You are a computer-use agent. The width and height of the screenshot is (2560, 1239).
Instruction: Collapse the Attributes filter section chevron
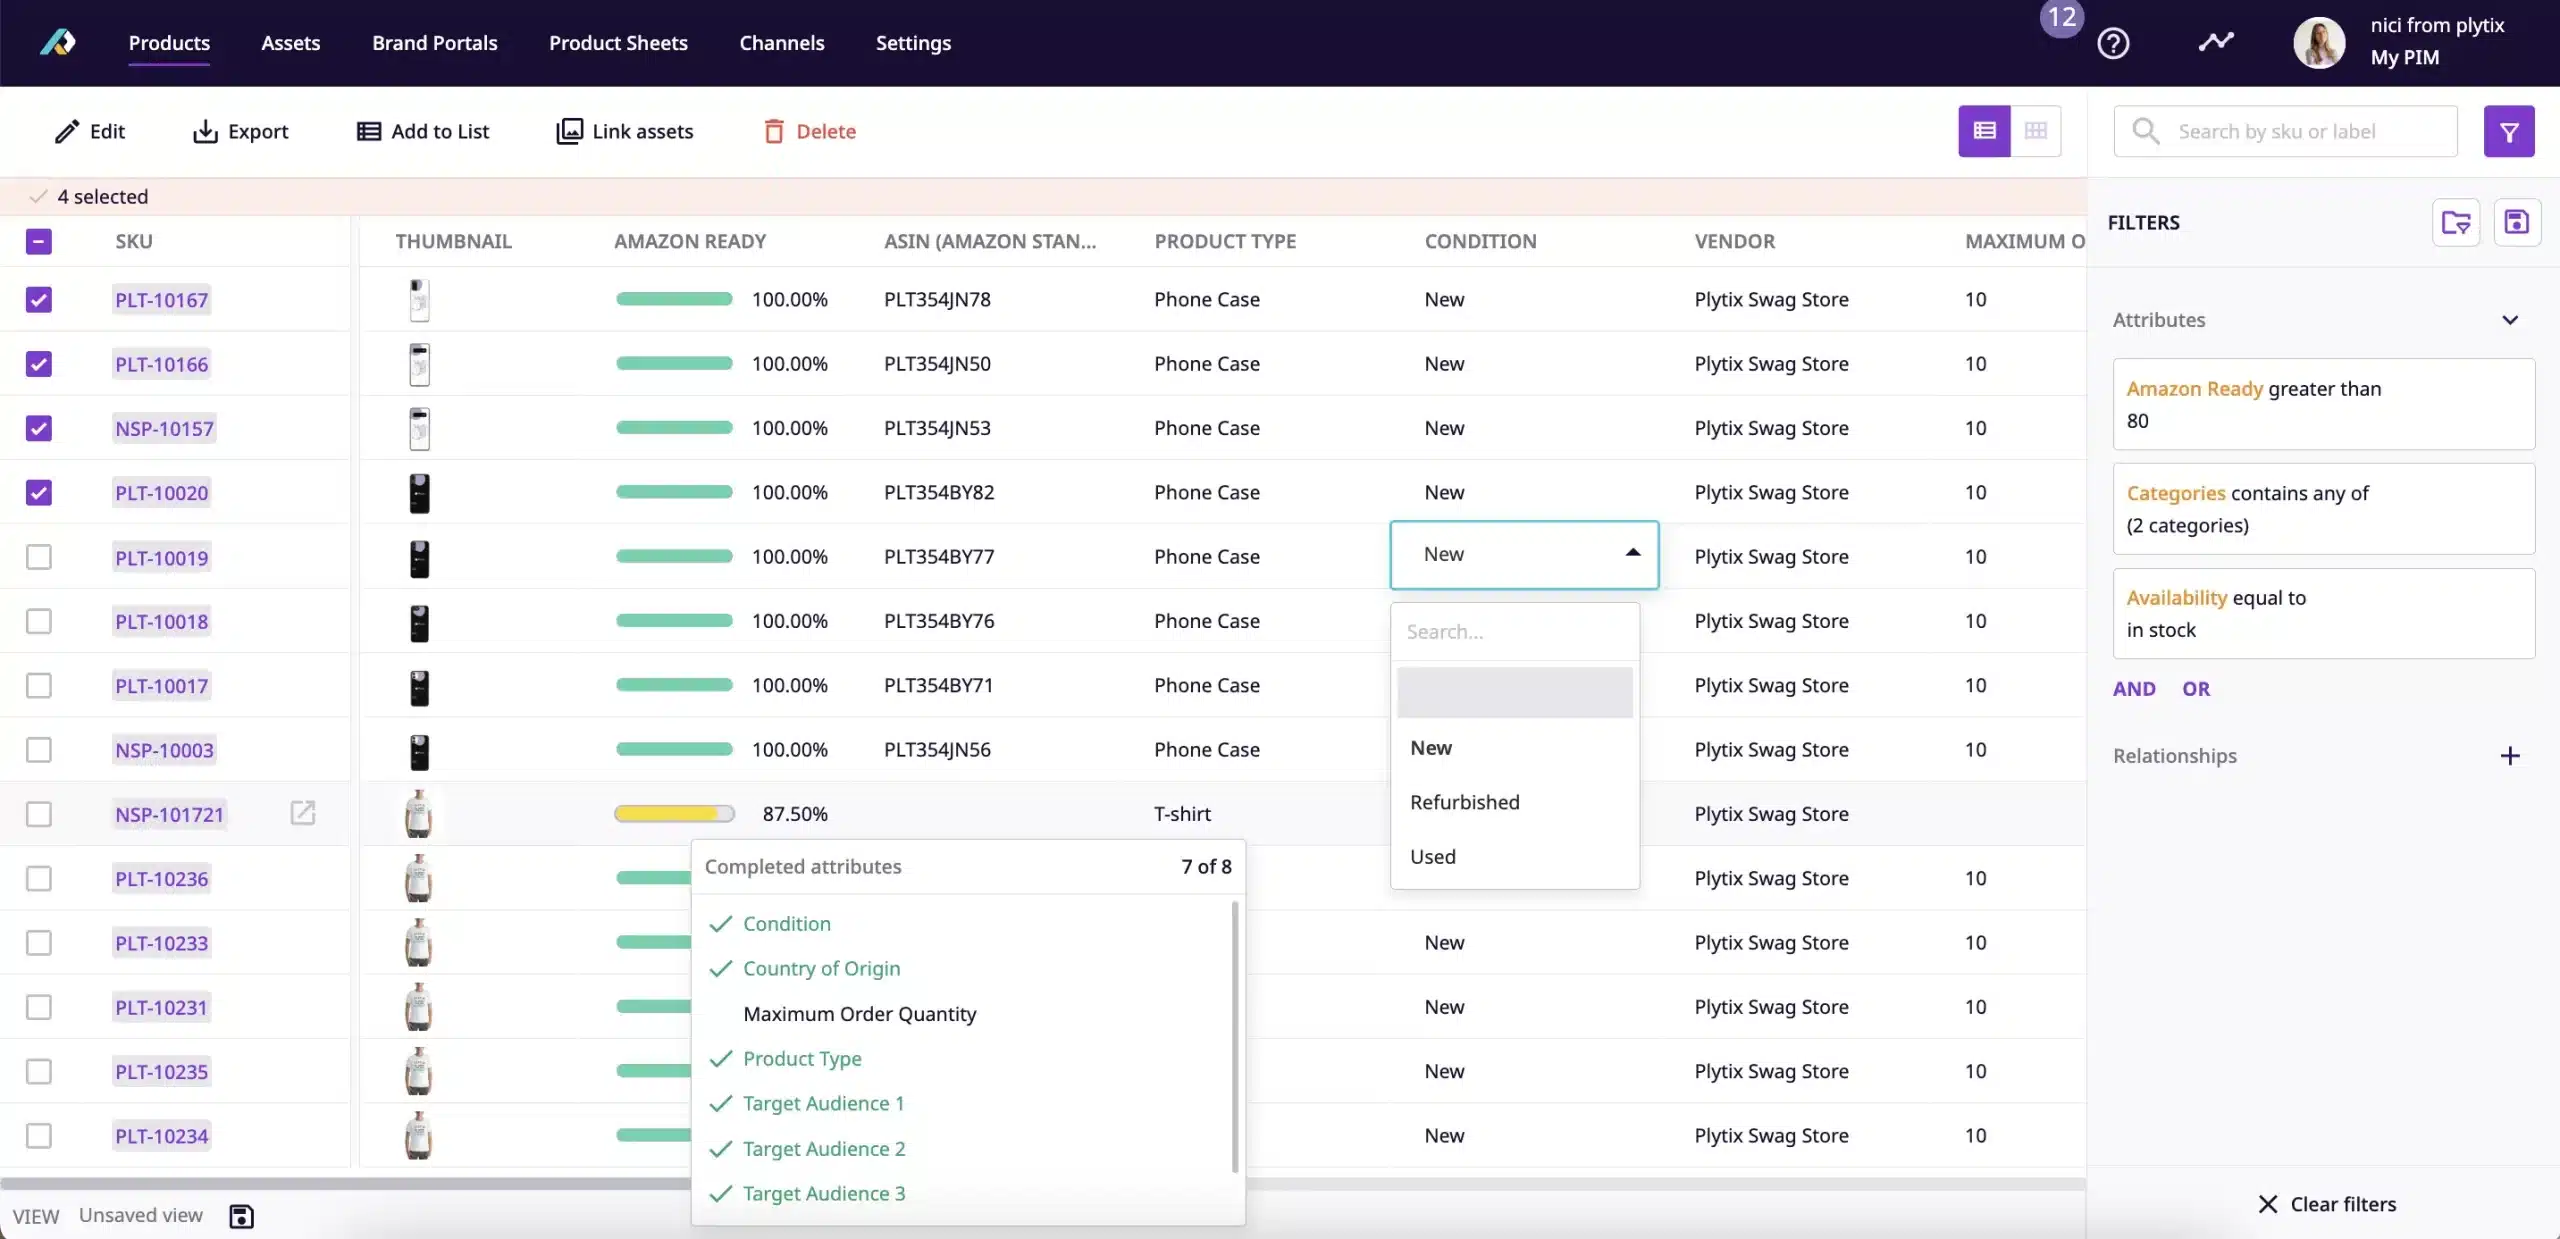pos(2510,320)
